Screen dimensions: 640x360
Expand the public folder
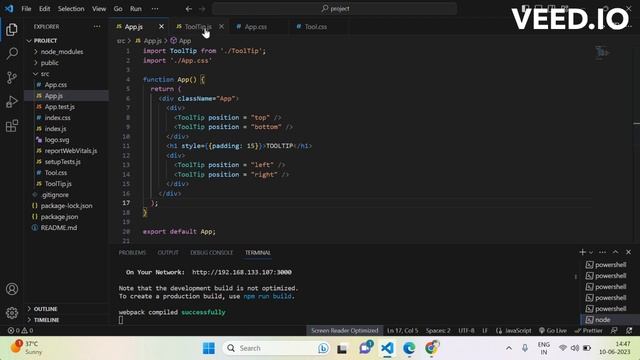(49, 63)
